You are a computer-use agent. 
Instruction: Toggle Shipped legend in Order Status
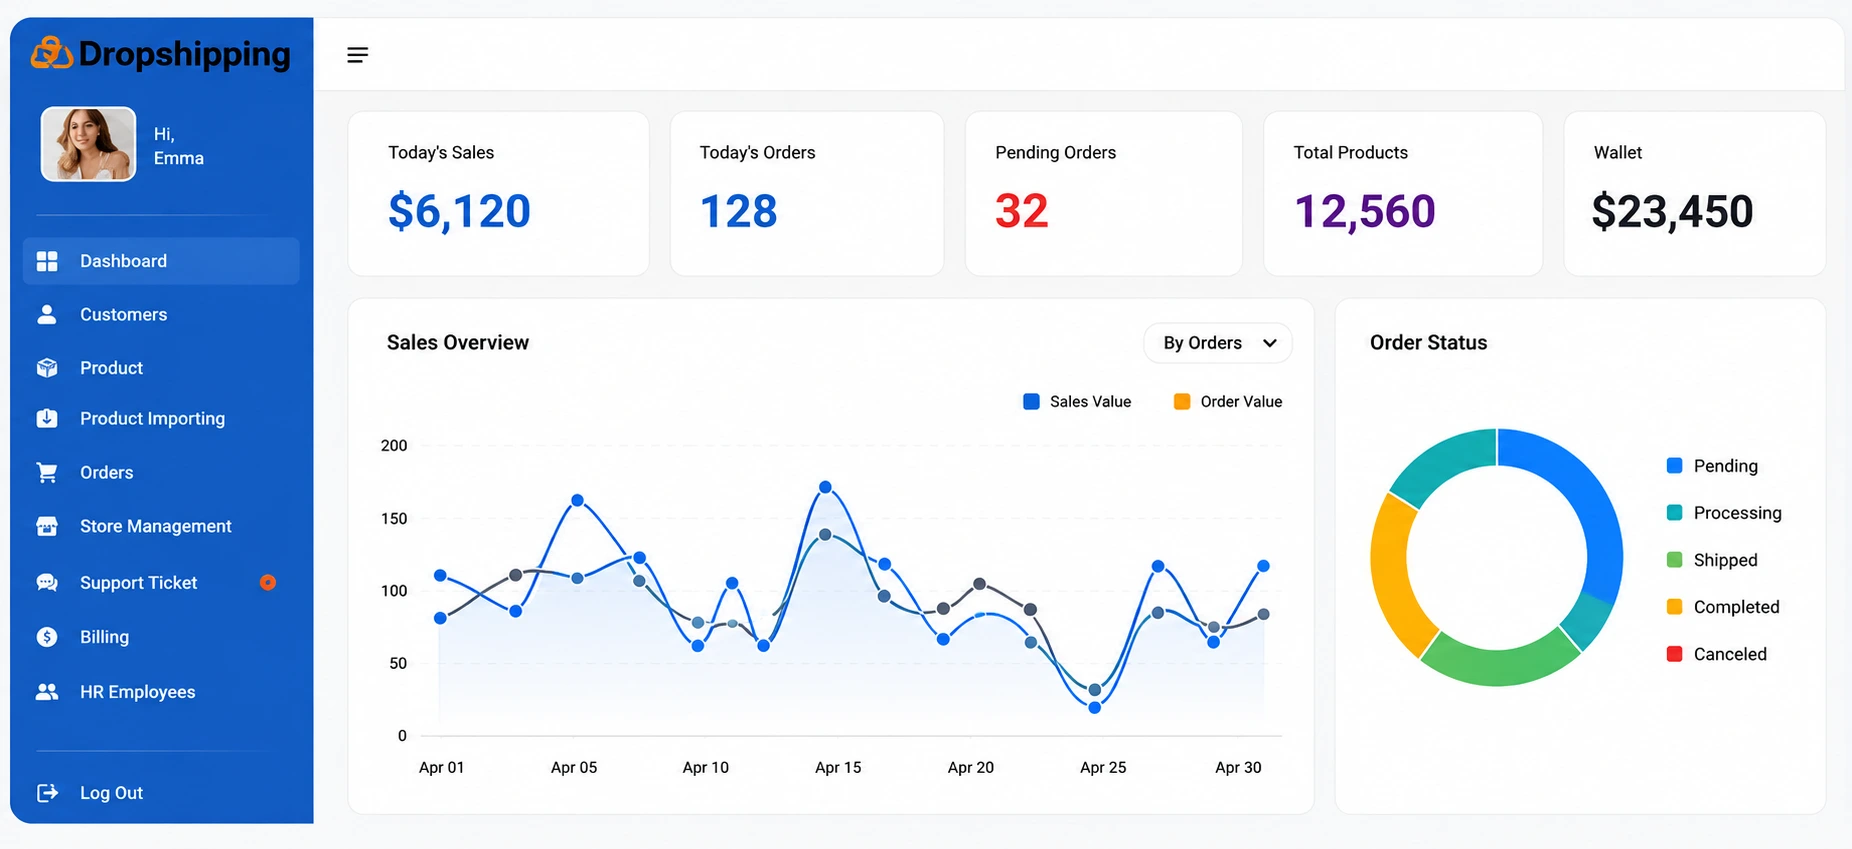[x=1712, y=560]
